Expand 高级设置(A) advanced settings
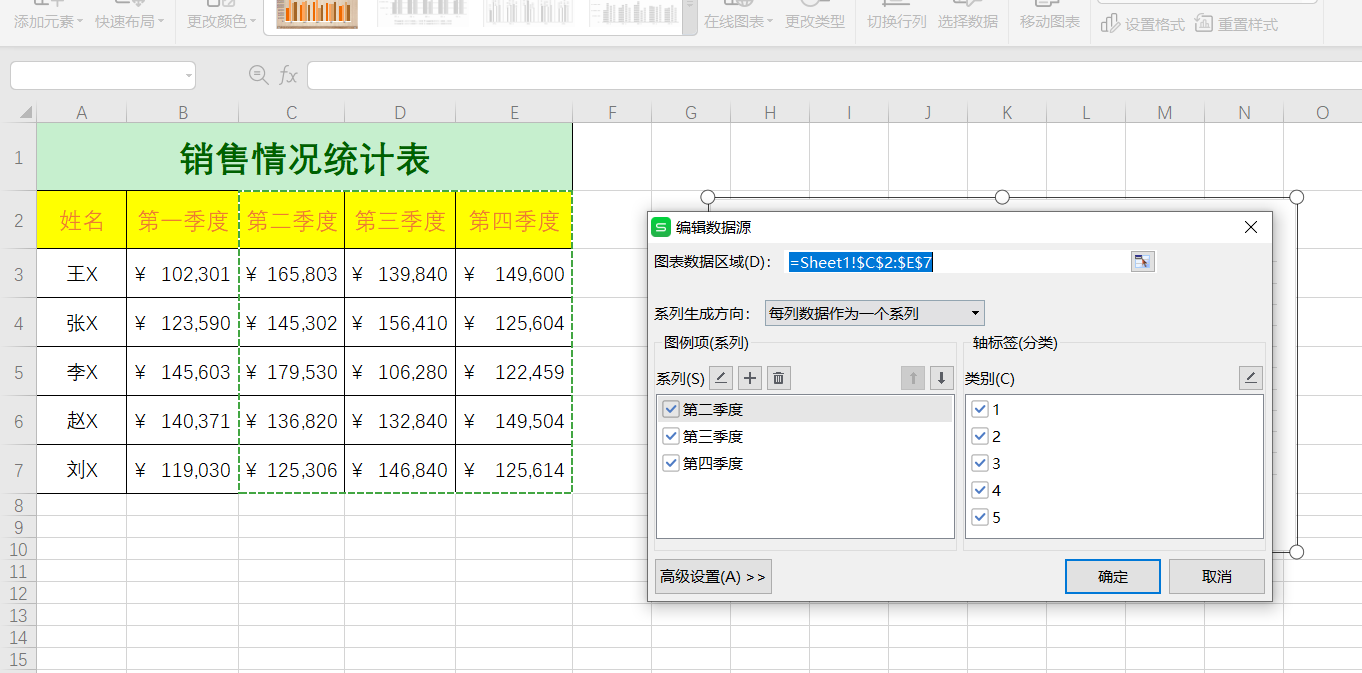Viewport: 1362px width, 673px height. point(713,577)
